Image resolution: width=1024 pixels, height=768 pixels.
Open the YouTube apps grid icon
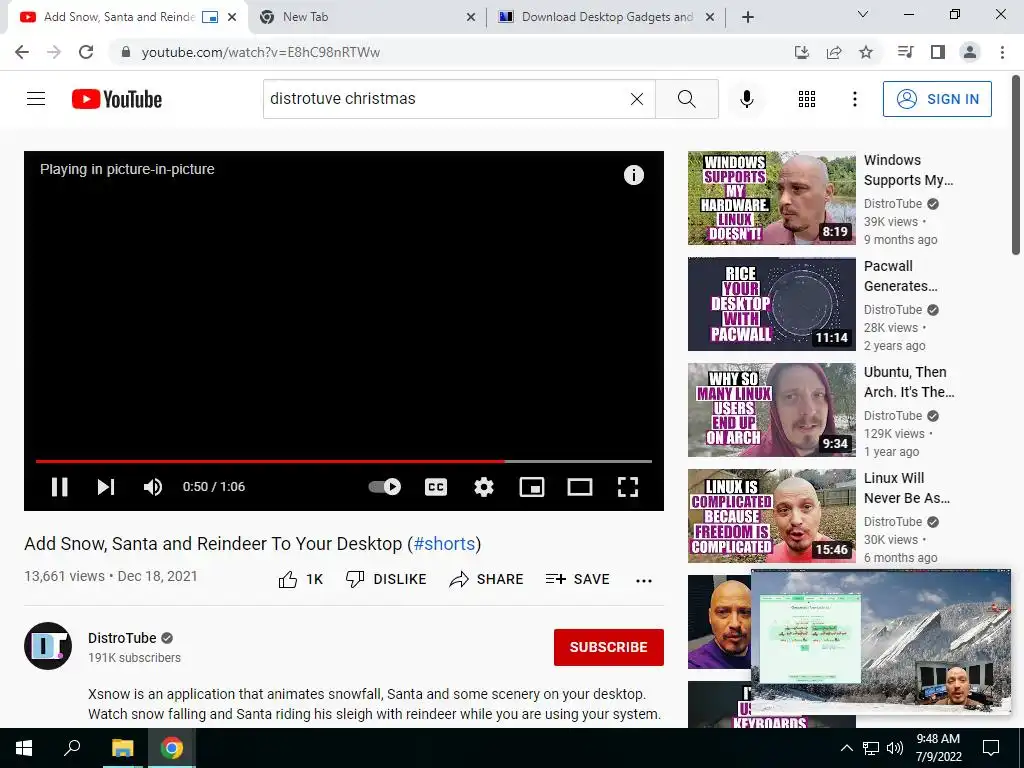[807, 99]
